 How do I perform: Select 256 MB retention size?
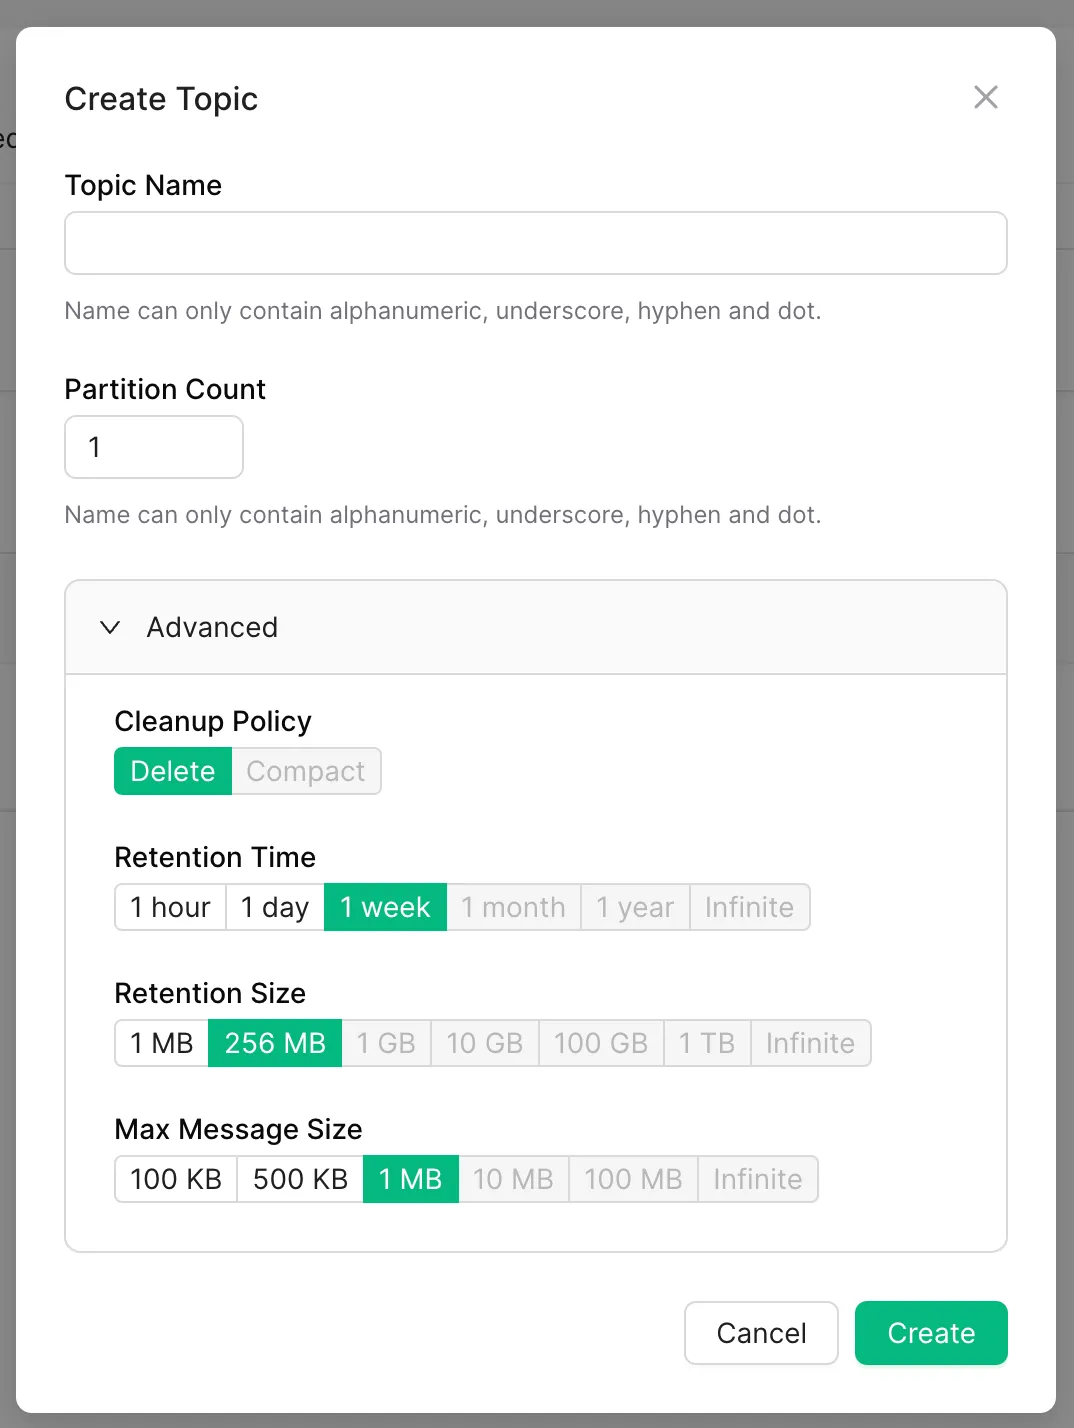point(275,1043)
